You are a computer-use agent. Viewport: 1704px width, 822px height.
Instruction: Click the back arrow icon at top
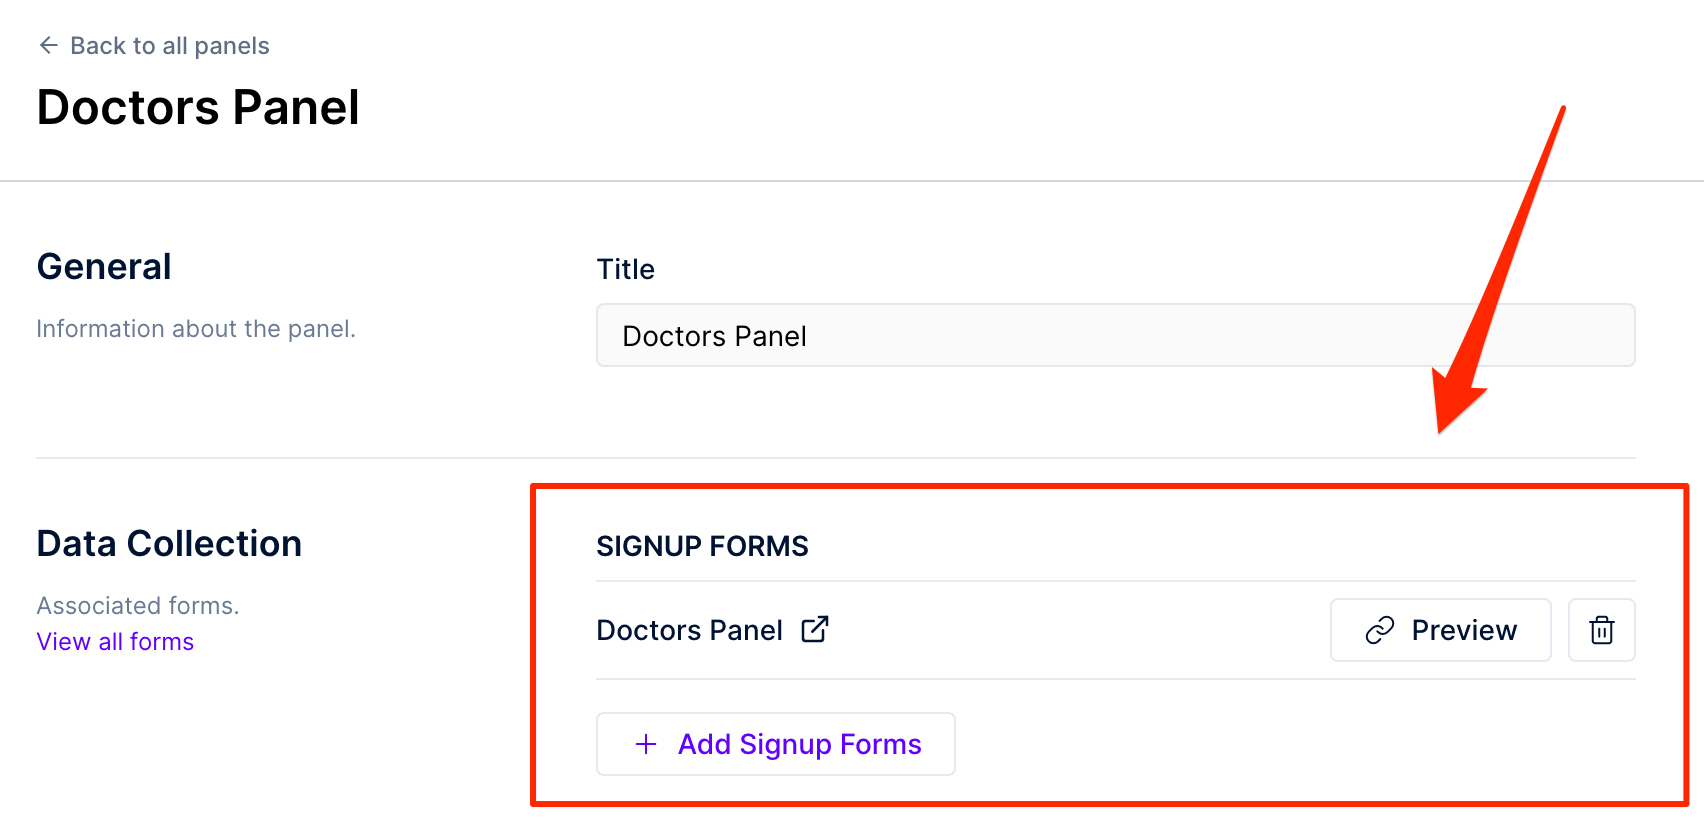[x=48, y=45]
